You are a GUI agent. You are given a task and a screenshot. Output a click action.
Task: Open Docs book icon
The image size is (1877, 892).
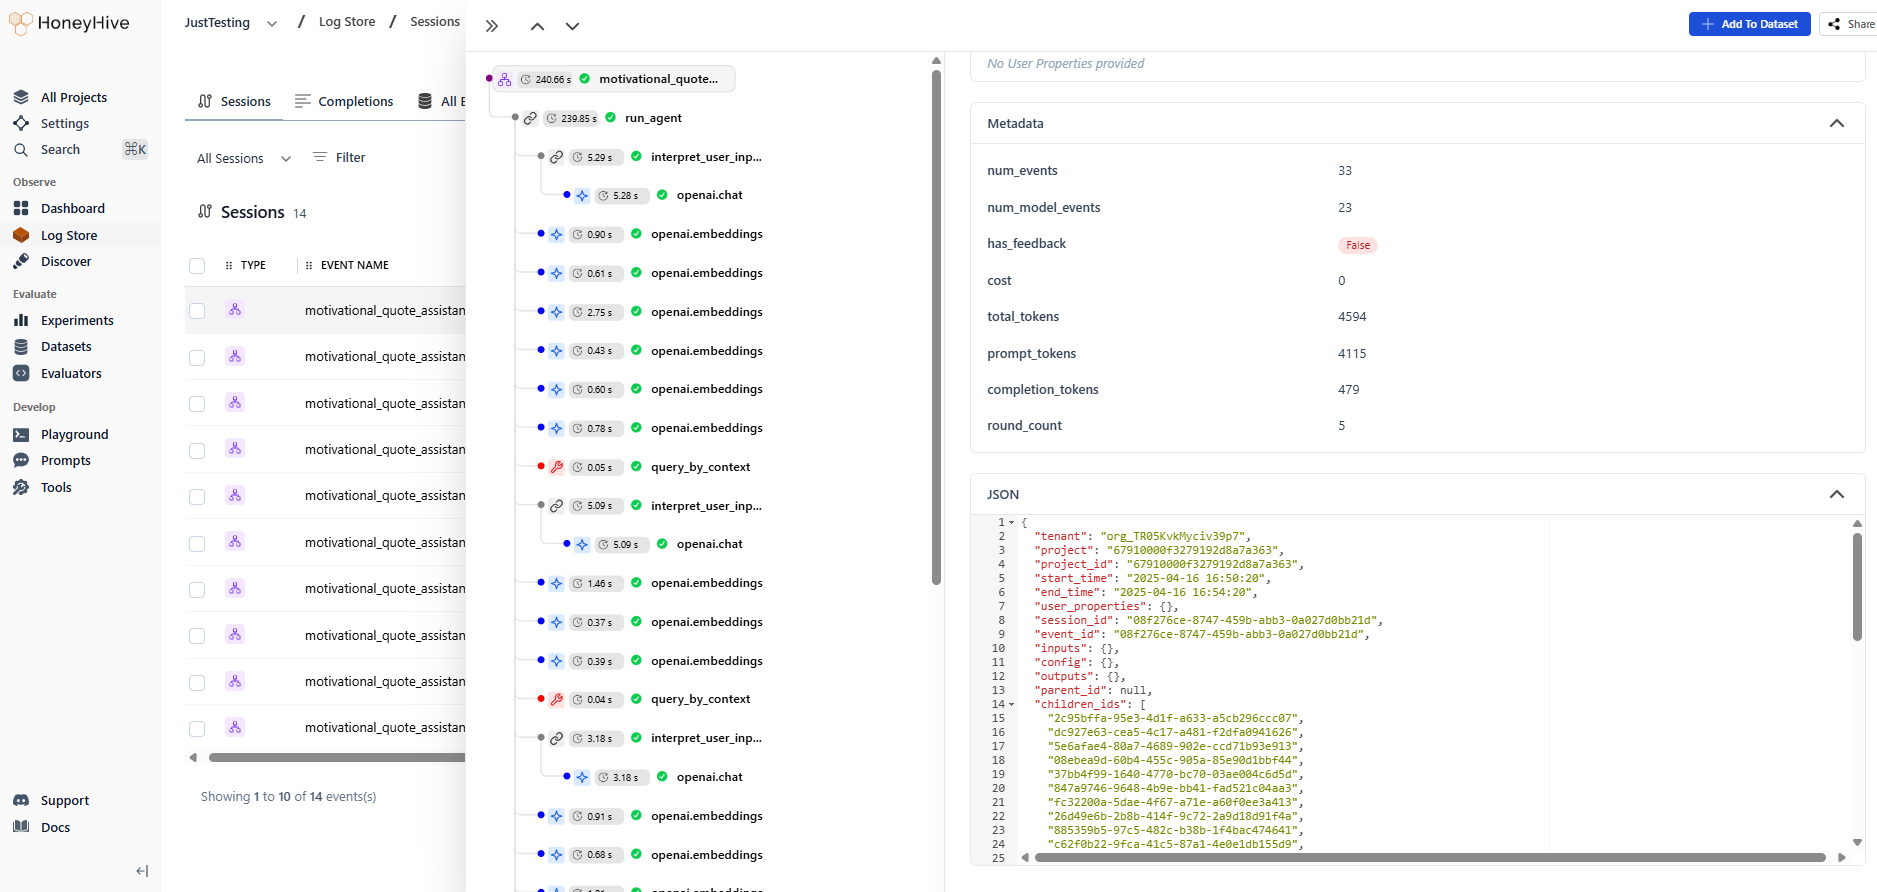pos(21,827)
